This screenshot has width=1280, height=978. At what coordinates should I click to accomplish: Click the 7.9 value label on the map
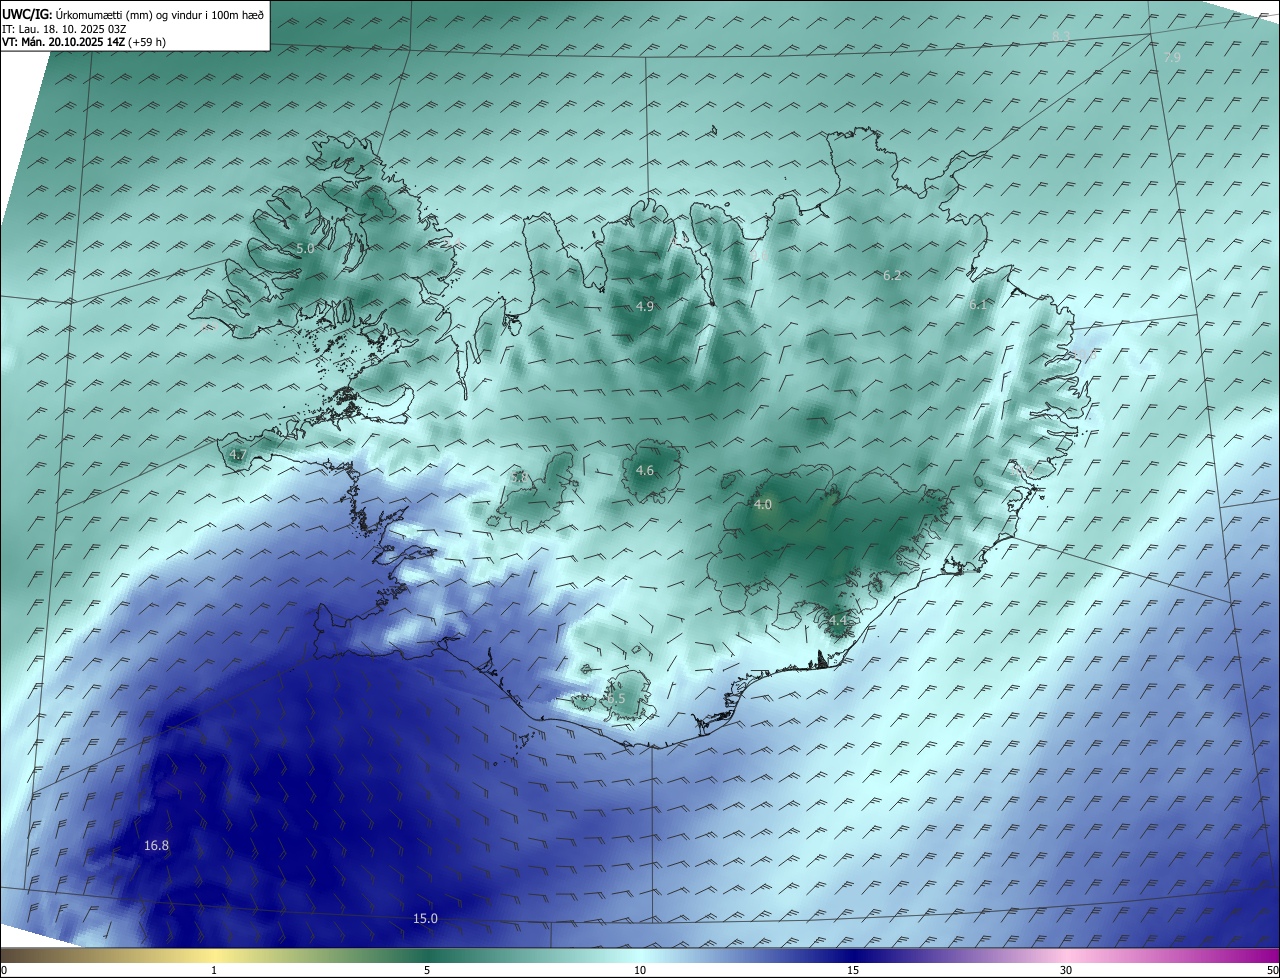pos(1171,57)
